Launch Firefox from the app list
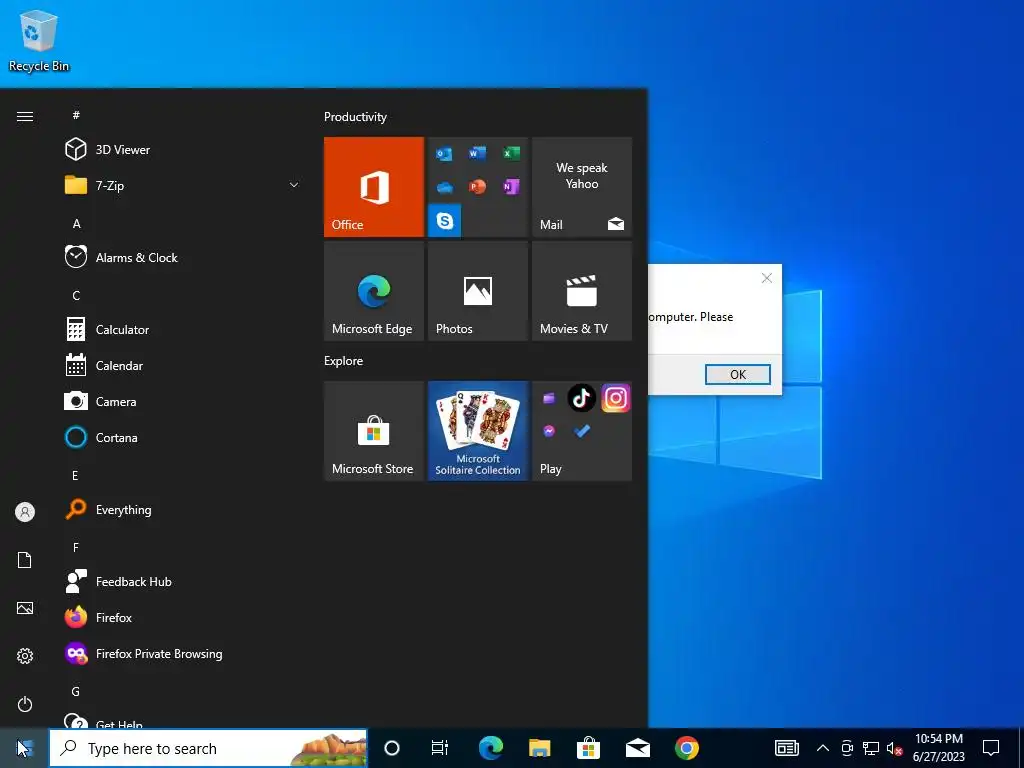 pos(182,617)
